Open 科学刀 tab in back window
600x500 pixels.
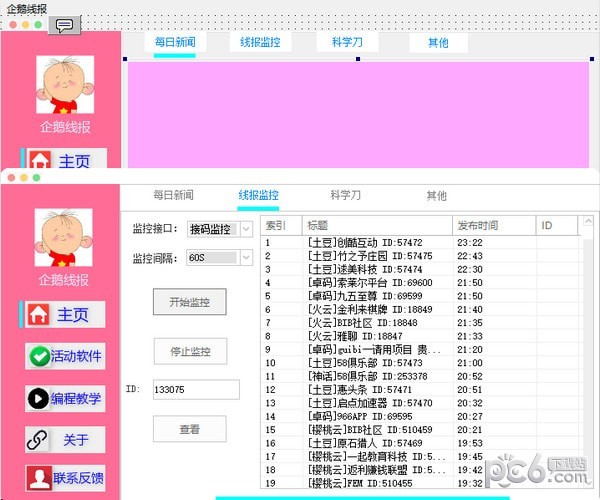coord(347,42)
